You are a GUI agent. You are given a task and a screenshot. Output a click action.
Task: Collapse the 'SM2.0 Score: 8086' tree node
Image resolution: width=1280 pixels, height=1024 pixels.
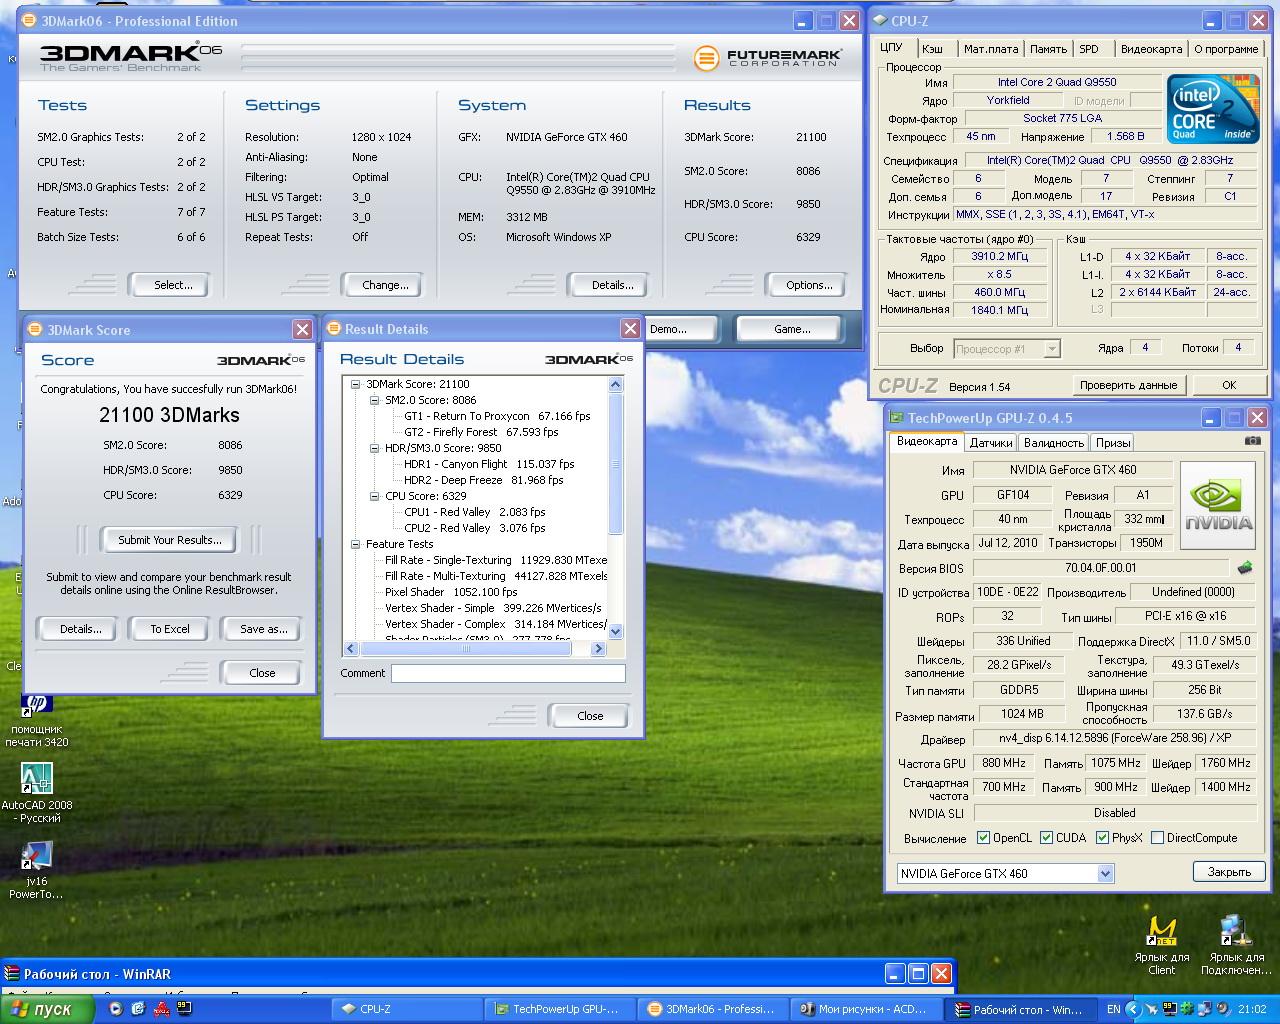click(x=374, y=400)
